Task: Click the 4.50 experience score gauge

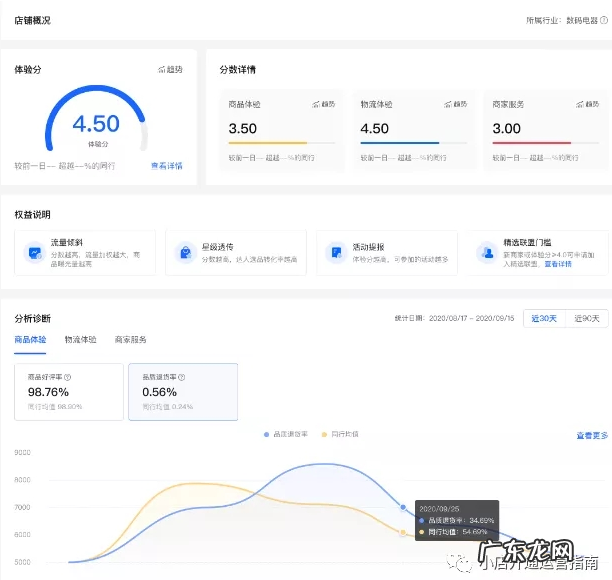Action: pos(96,119)
